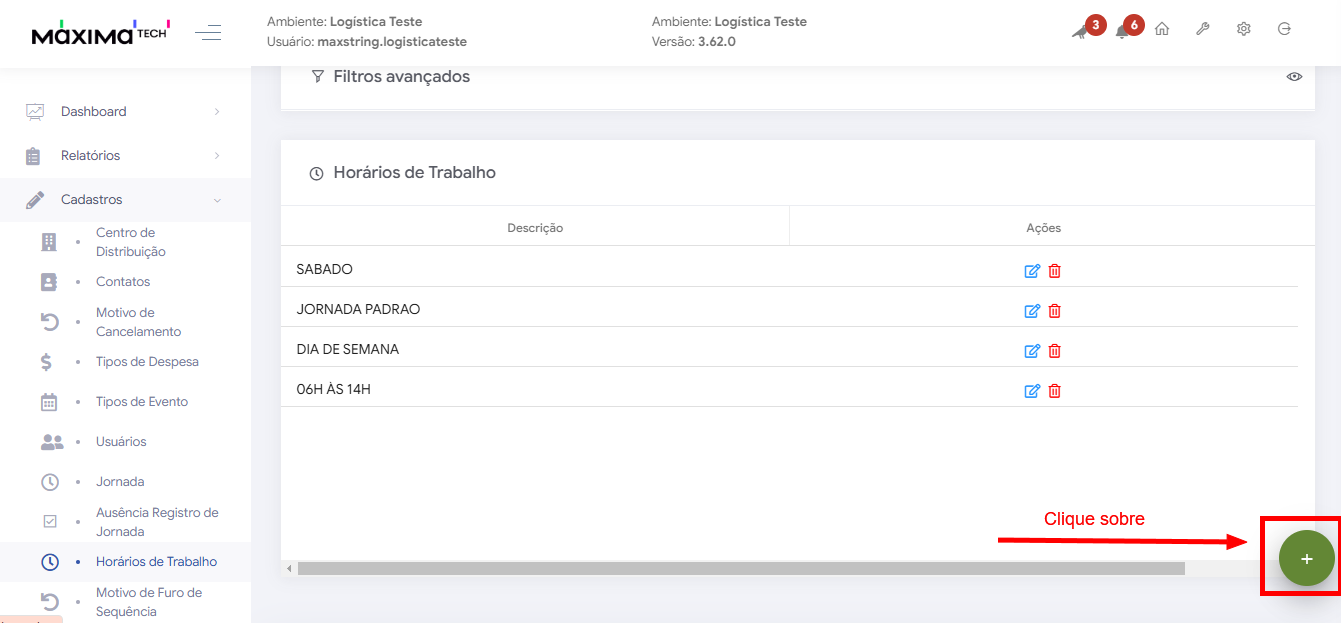
Task: Select Tipos de Despesa menu item
Action: [x=147, y=362]
